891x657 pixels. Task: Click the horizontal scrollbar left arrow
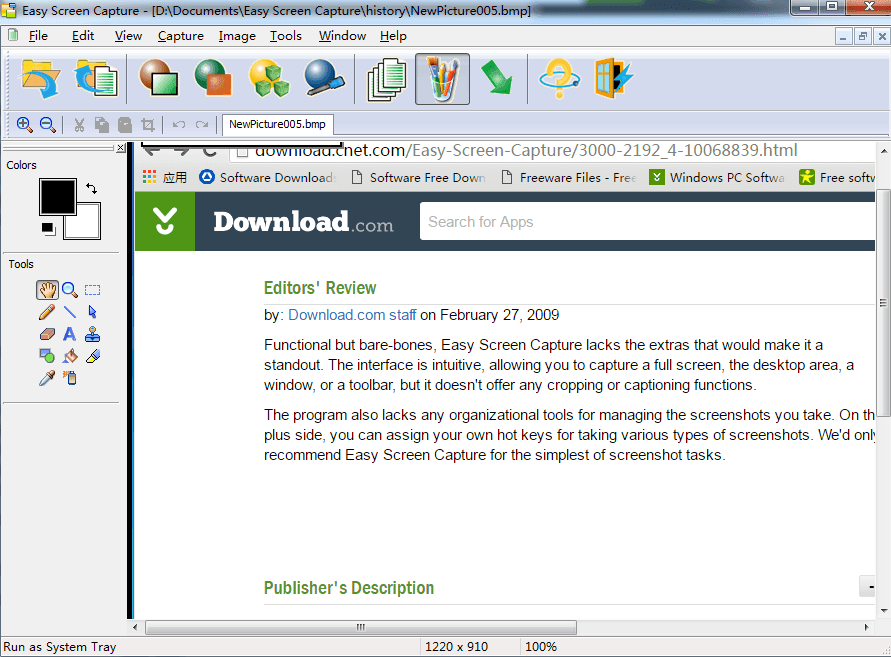[x=135, y=627]
